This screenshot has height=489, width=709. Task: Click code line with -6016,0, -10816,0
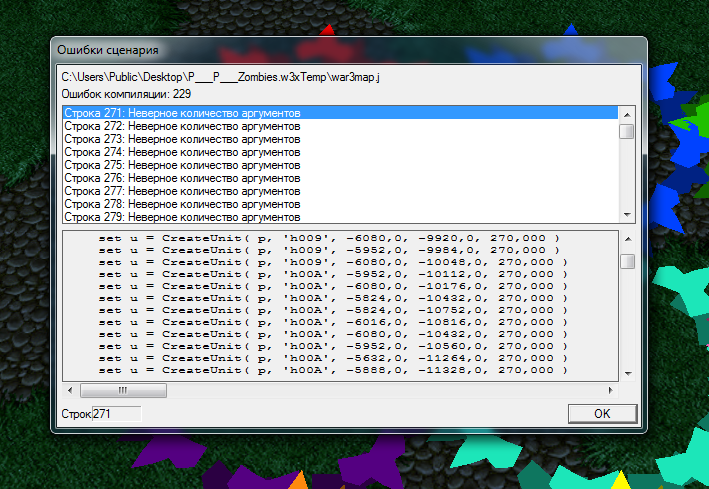(333, 322)
